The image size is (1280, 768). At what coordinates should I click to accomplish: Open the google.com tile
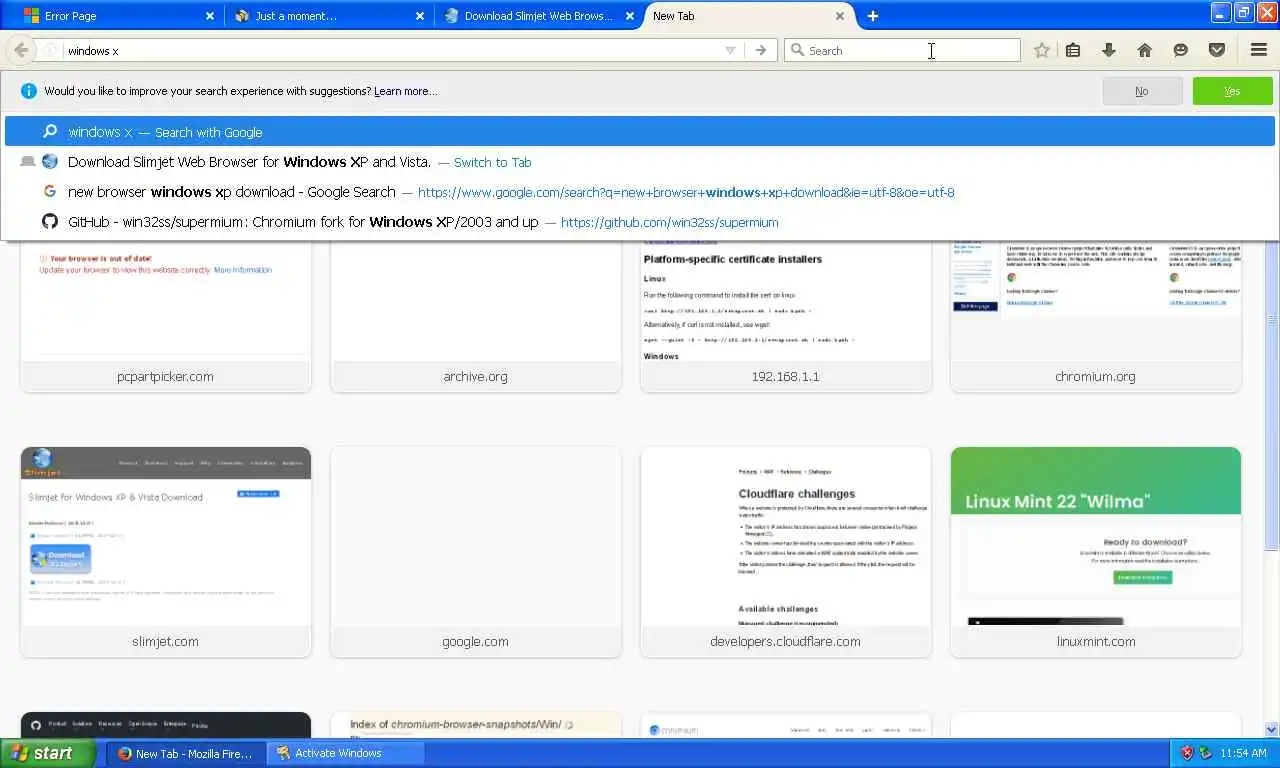476,552
